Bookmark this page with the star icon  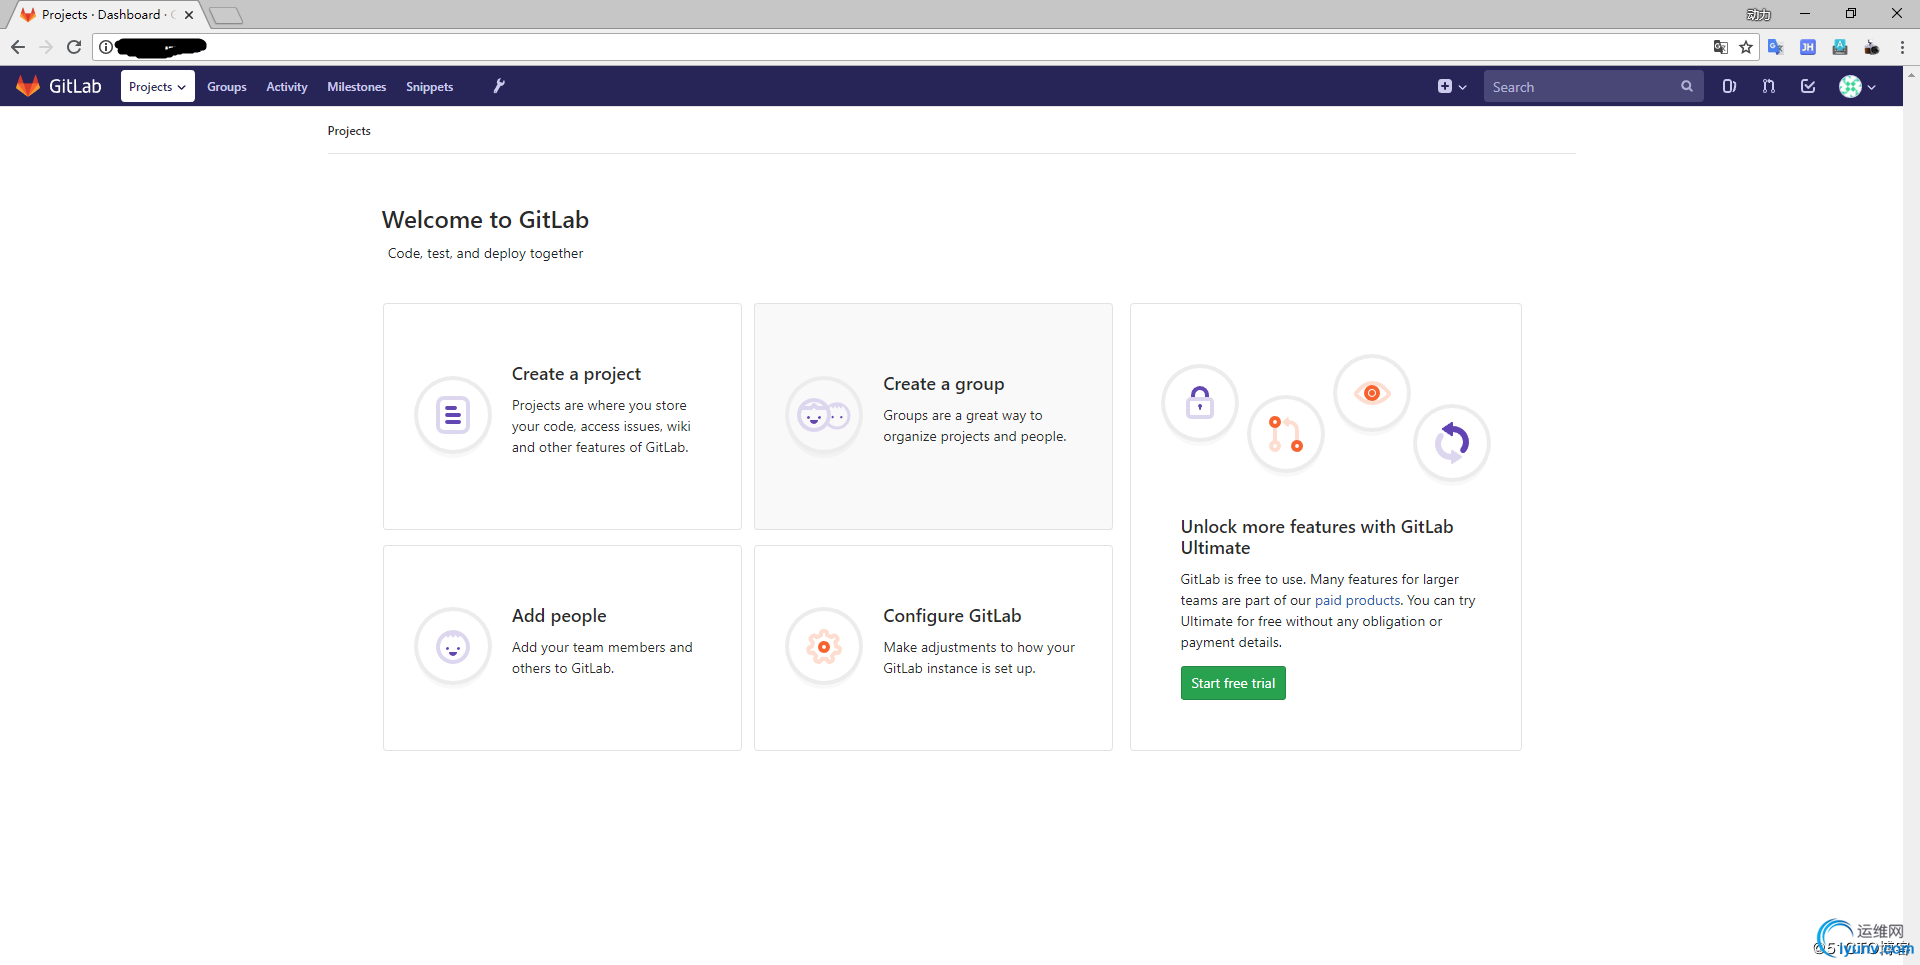[x=1746, y=47]
